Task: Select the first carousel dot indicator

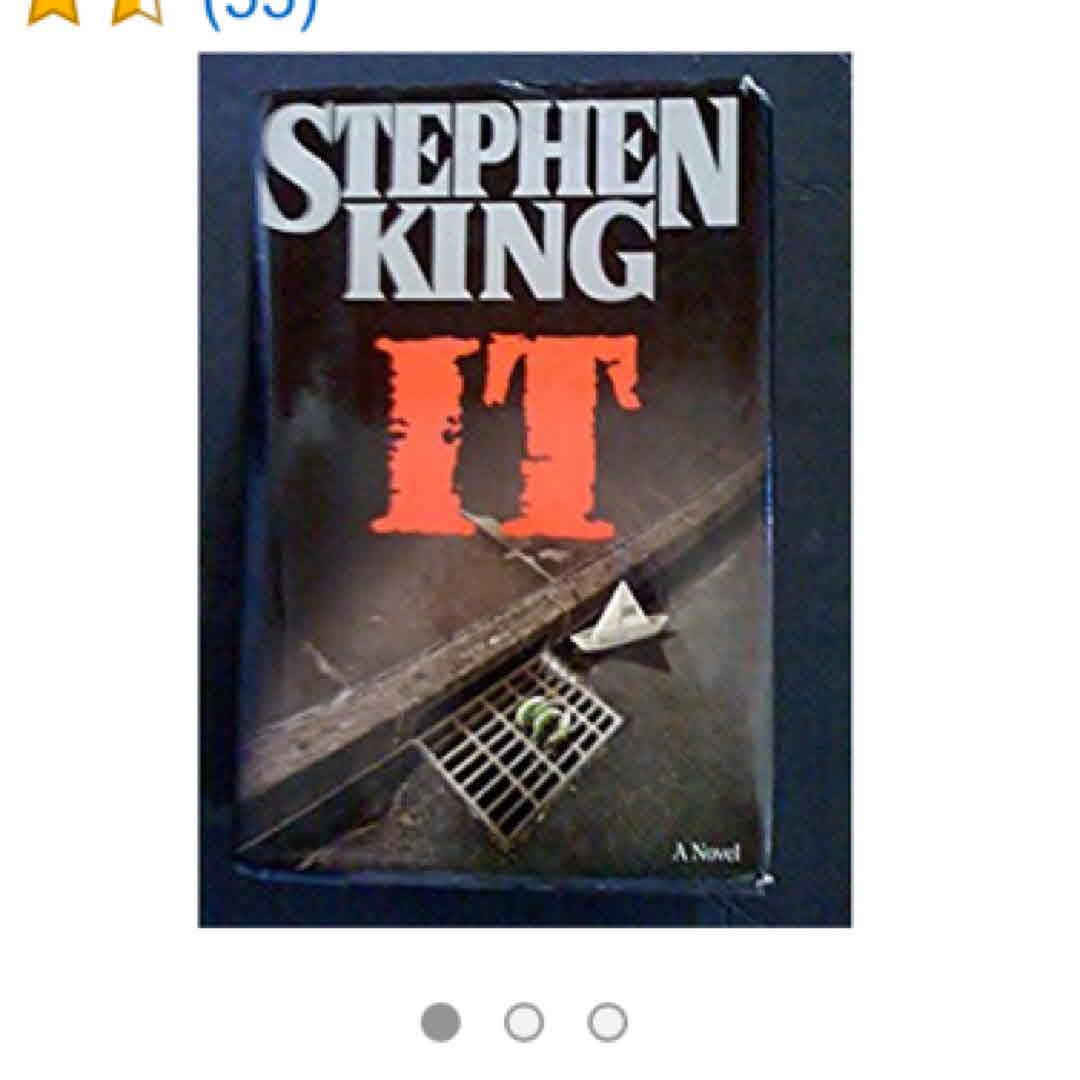Action: tap(441, 1021)
